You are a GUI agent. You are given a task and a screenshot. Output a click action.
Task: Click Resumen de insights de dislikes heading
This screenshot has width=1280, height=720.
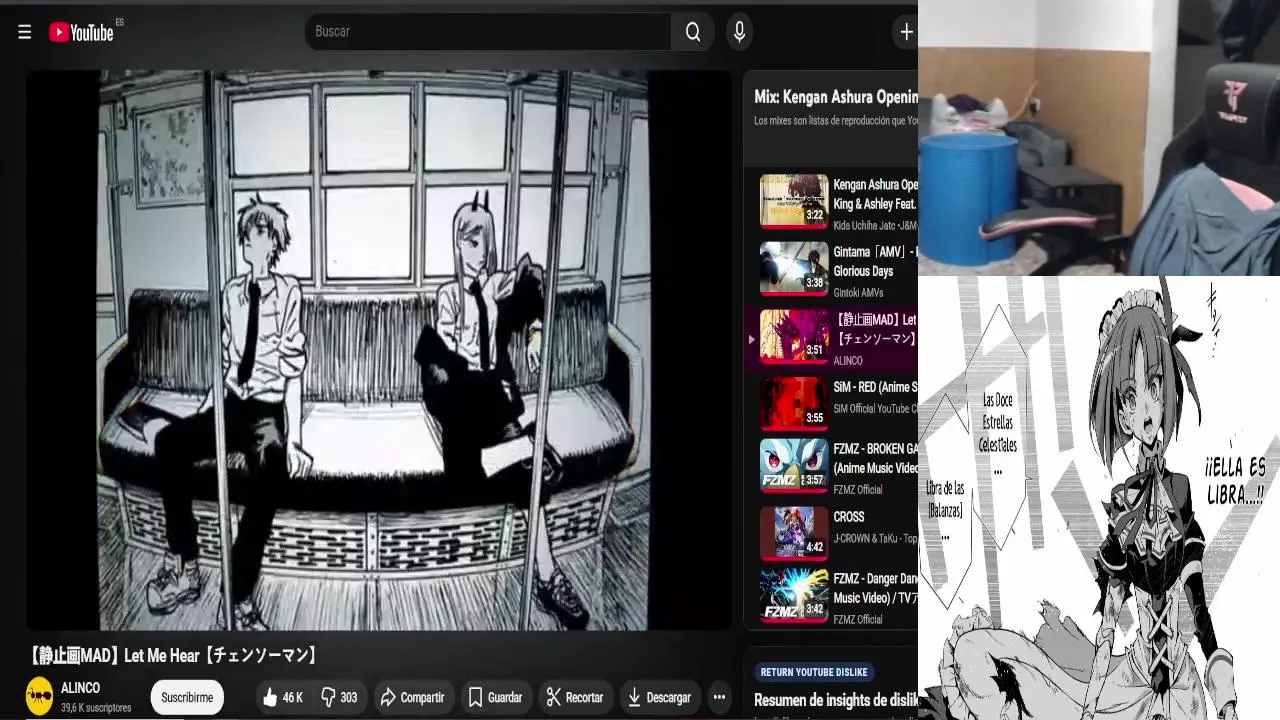pos(836,700)
